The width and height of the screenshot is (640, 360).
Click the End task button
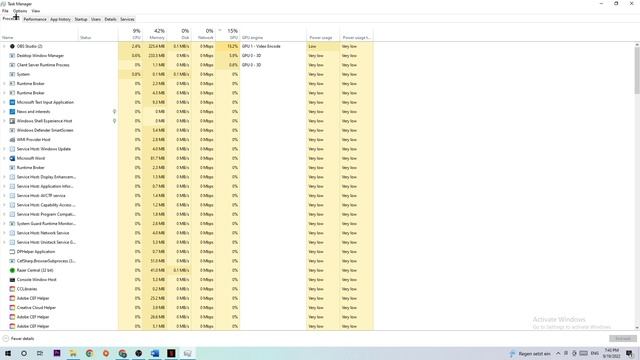click(622, 339)
